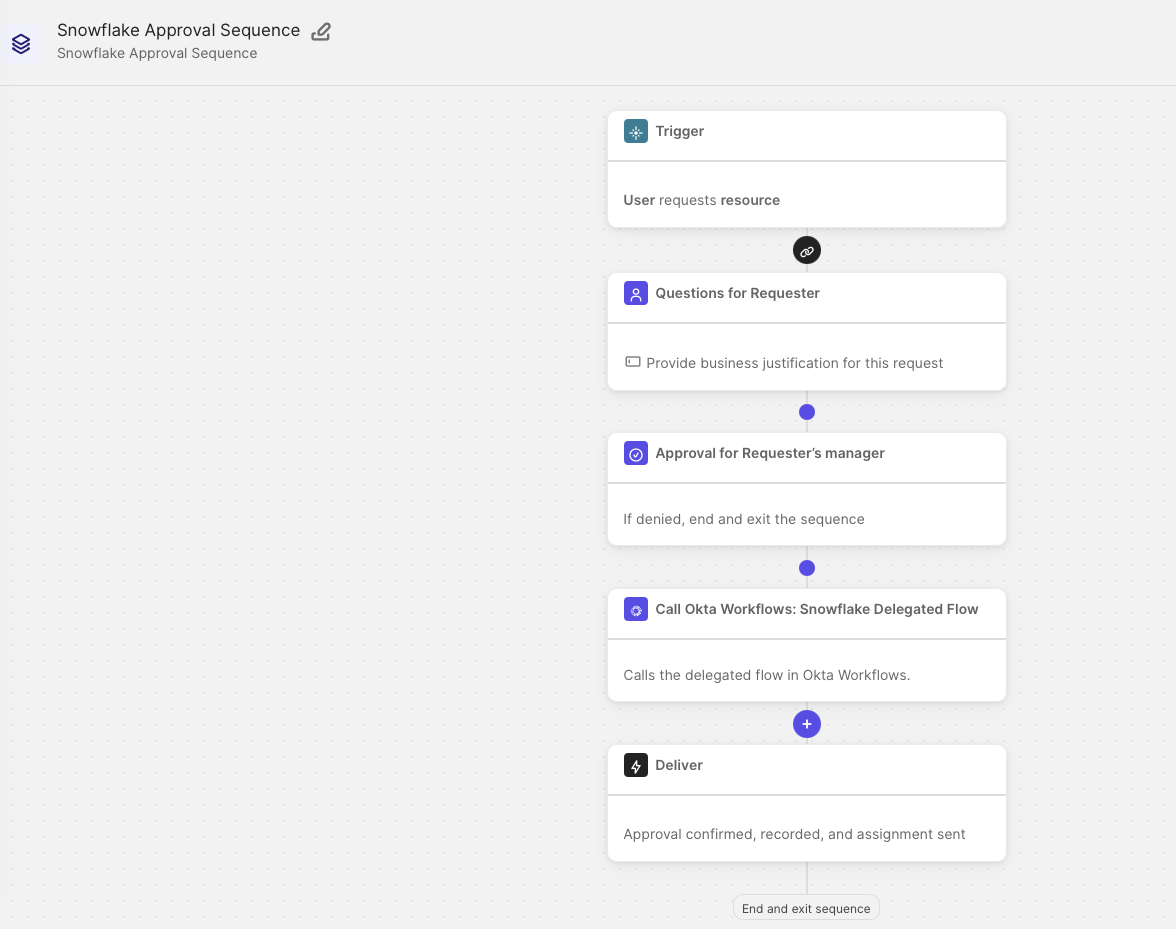This screenshot has height=929, width=1176.
Task: Click the text field icon beside business justification
Action: [x=632, y=362]
